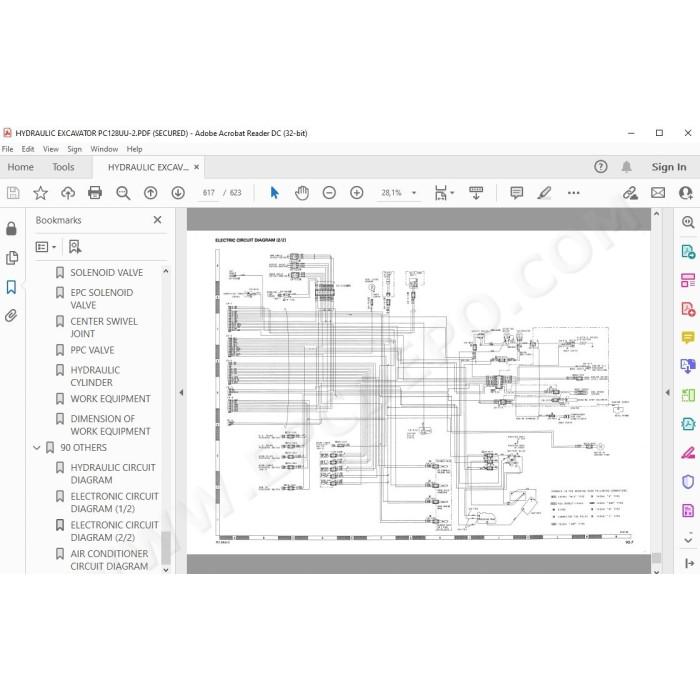Find current bookmark icon
This screenshot has width=700, height=700.
click(75, 247)
